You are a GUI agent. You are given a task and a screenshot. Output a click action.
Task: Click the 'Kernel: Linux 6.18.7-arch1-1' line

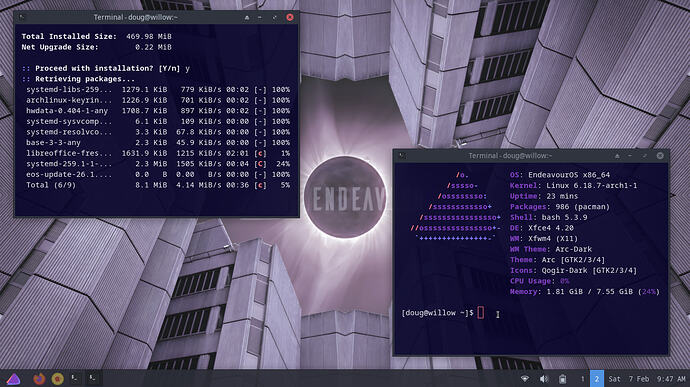(573, 185)
